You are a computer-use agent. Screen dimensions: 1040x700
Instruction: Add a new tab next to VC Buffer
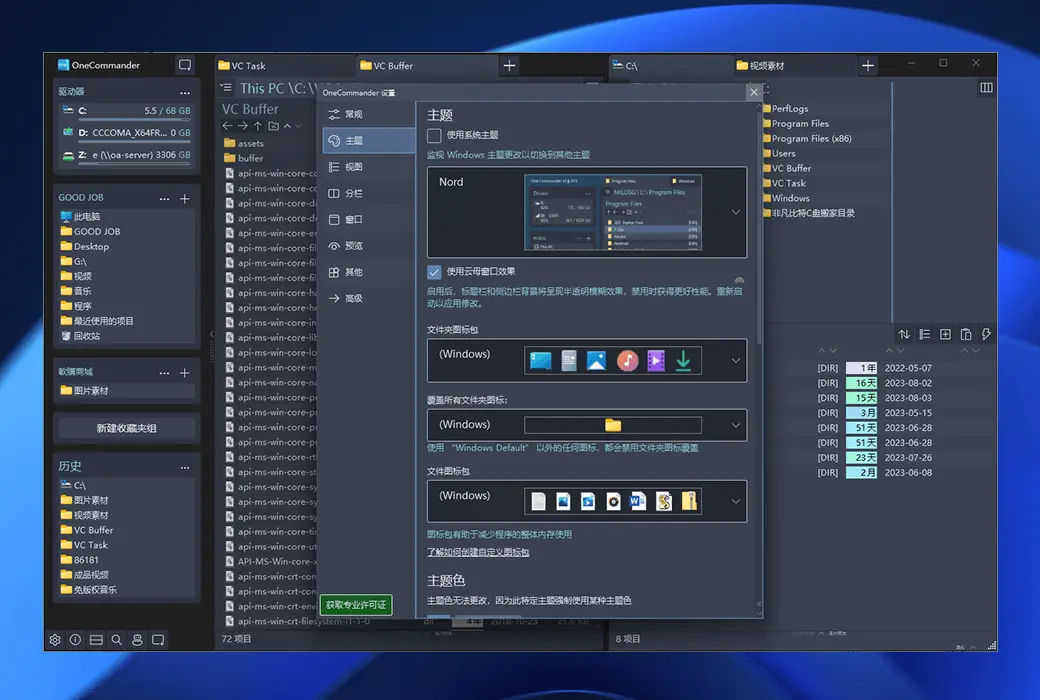pyautogui.click(x=509, y=66)
